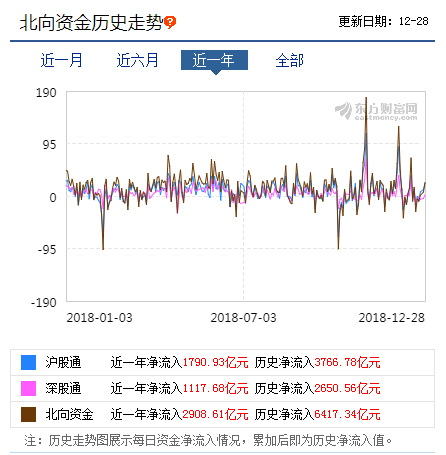The height and width of the screenshot is (455, 446).
Task: Click the 北向资金历史走势 title
Action: coord(92,23)
